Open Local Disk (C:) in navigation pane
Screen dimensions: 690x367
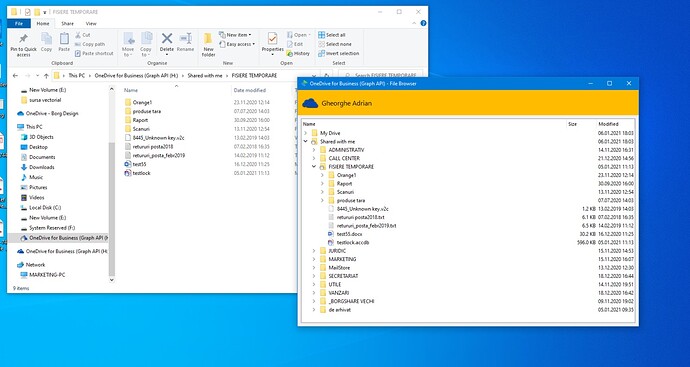tap(45, 208)
